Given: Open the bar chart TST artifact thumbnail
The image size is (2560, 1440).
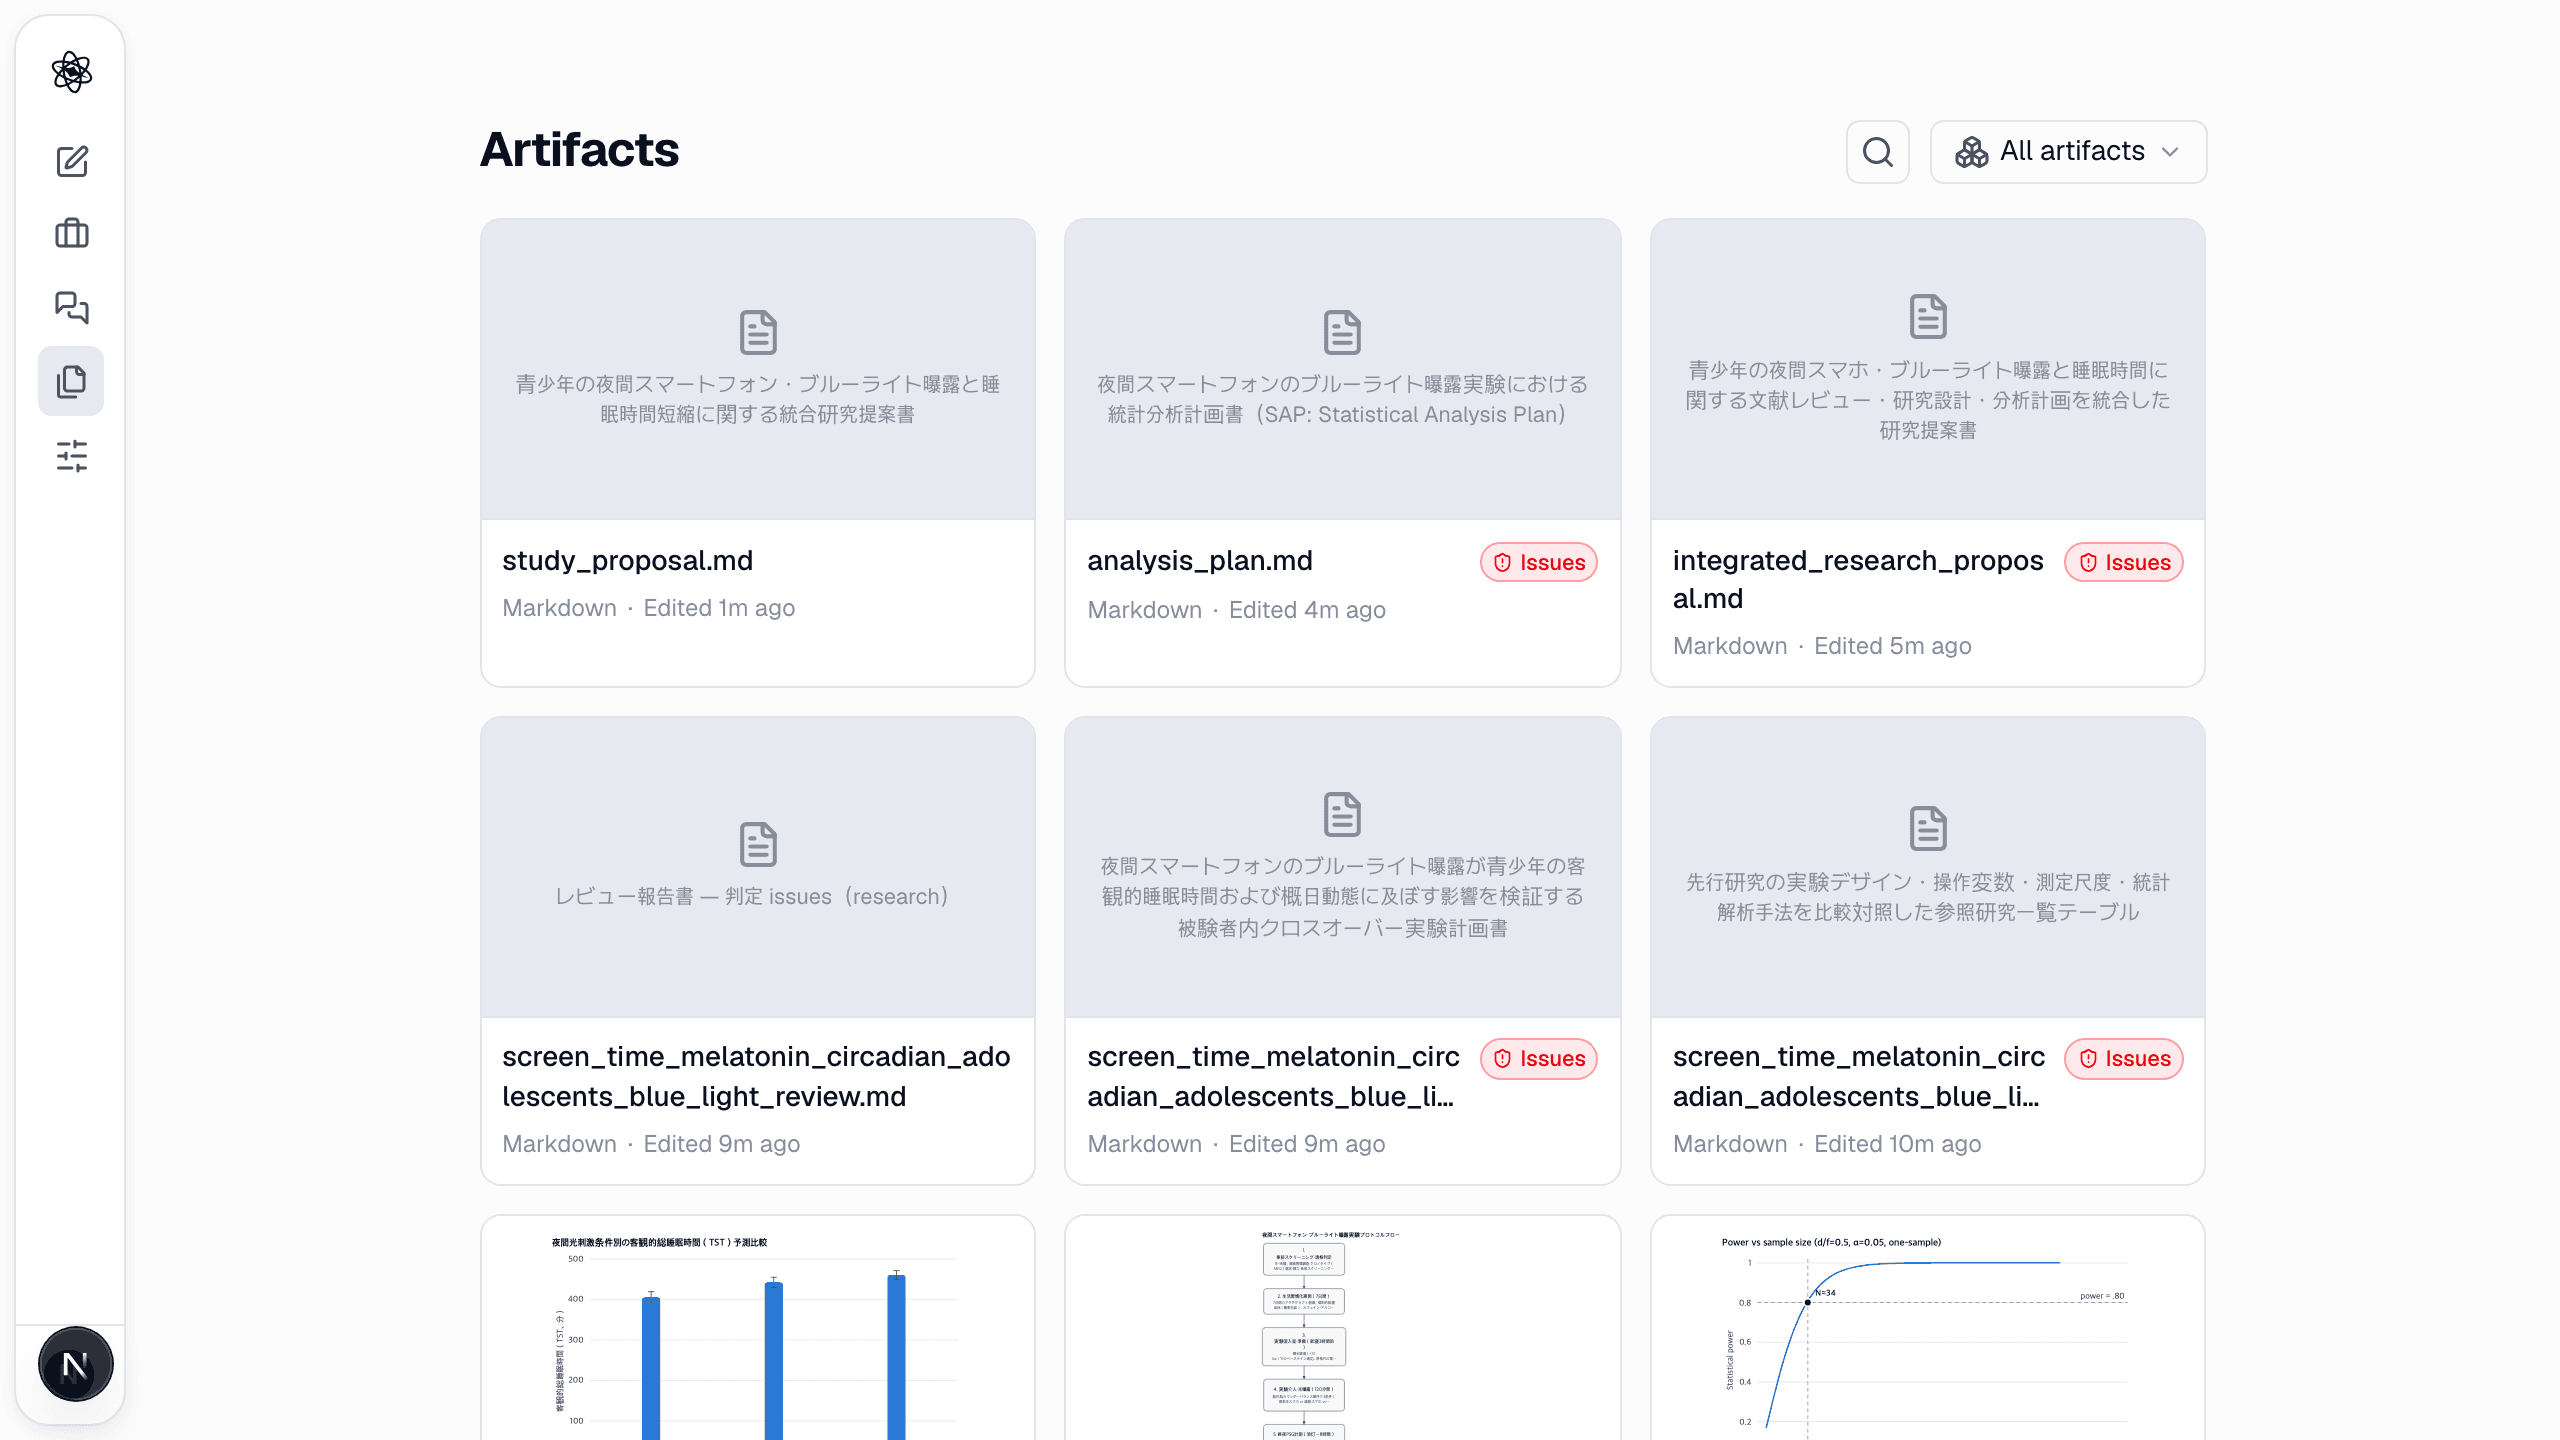Looking at the screenshot, I should (x=758, y=1328).
